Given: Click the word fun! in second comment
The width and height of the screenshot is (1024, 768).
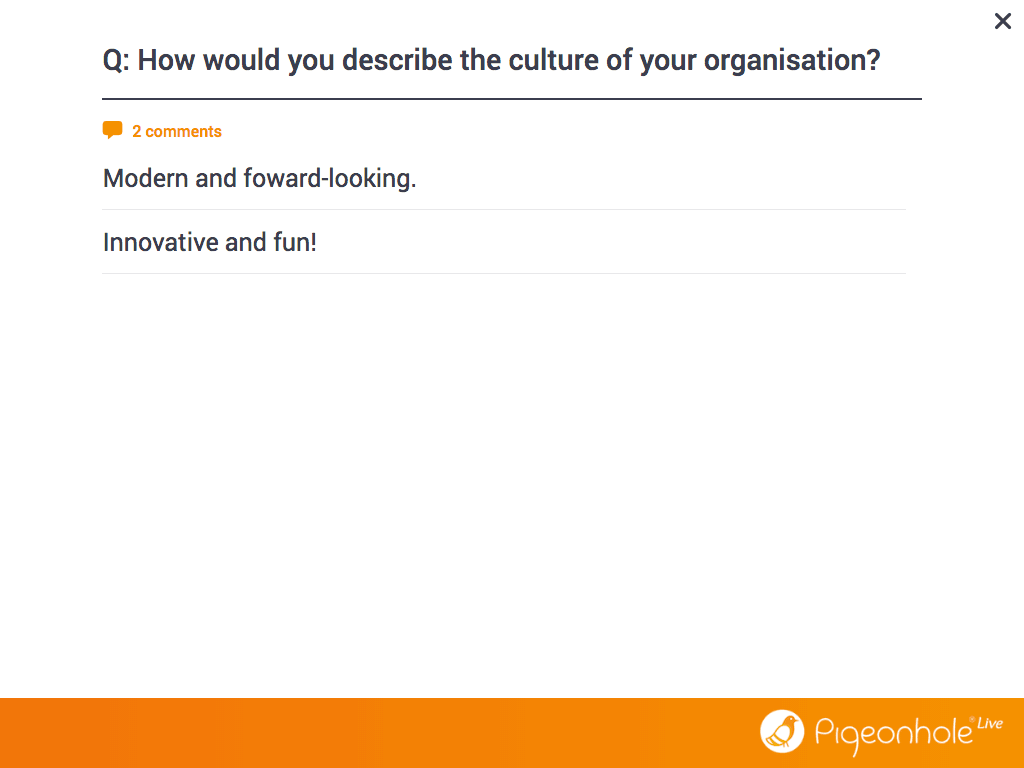Looking at the screenshot, I should click(295, 242).
